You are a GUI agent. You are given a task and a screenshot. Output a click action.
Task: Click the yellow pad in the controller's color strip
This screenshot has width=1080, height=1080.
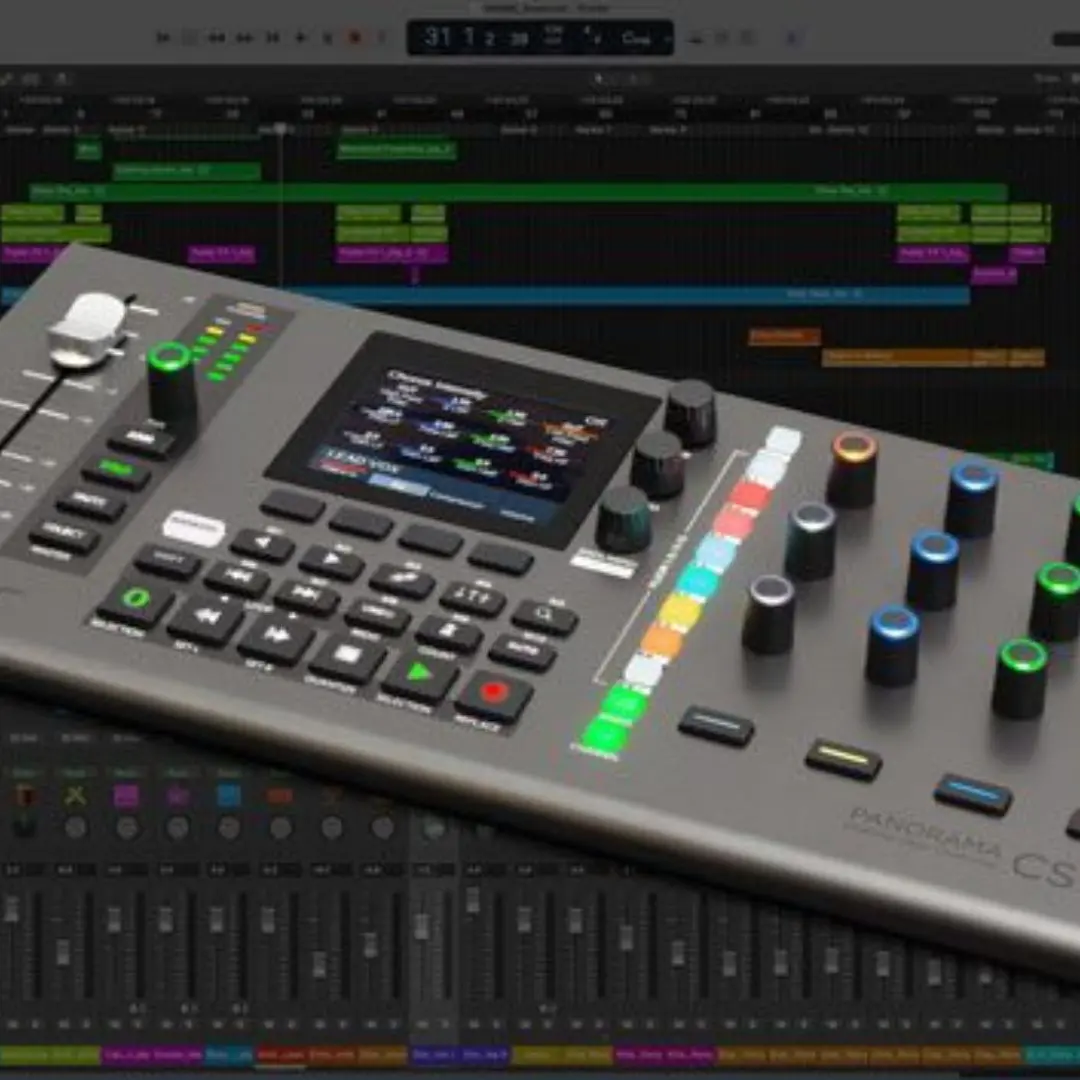pos(681,612)
